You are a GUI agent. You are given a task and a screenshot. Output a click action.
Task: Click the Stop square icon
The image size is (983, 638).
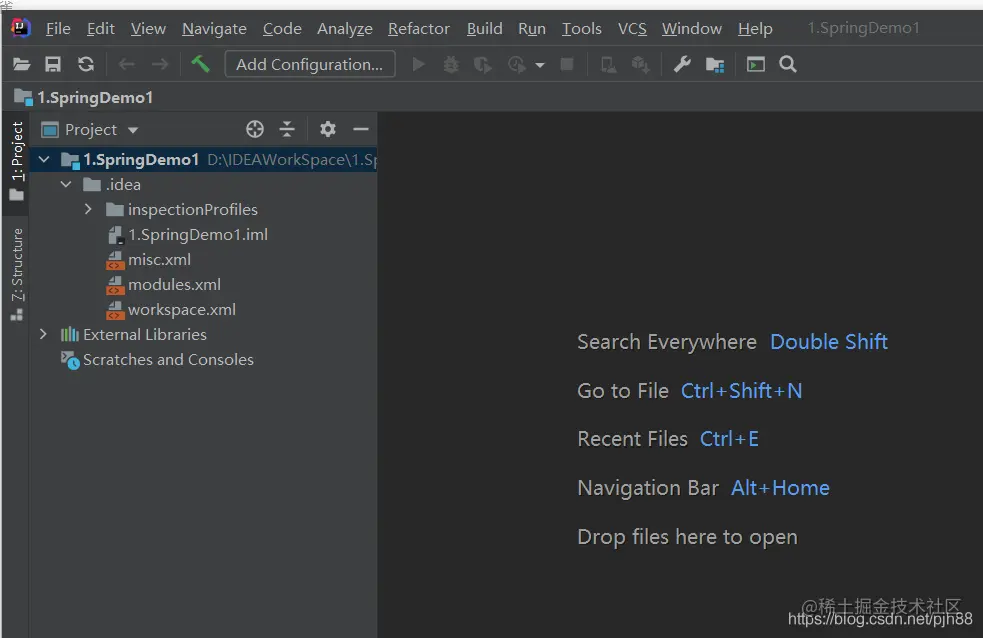(x=567, y=64)
